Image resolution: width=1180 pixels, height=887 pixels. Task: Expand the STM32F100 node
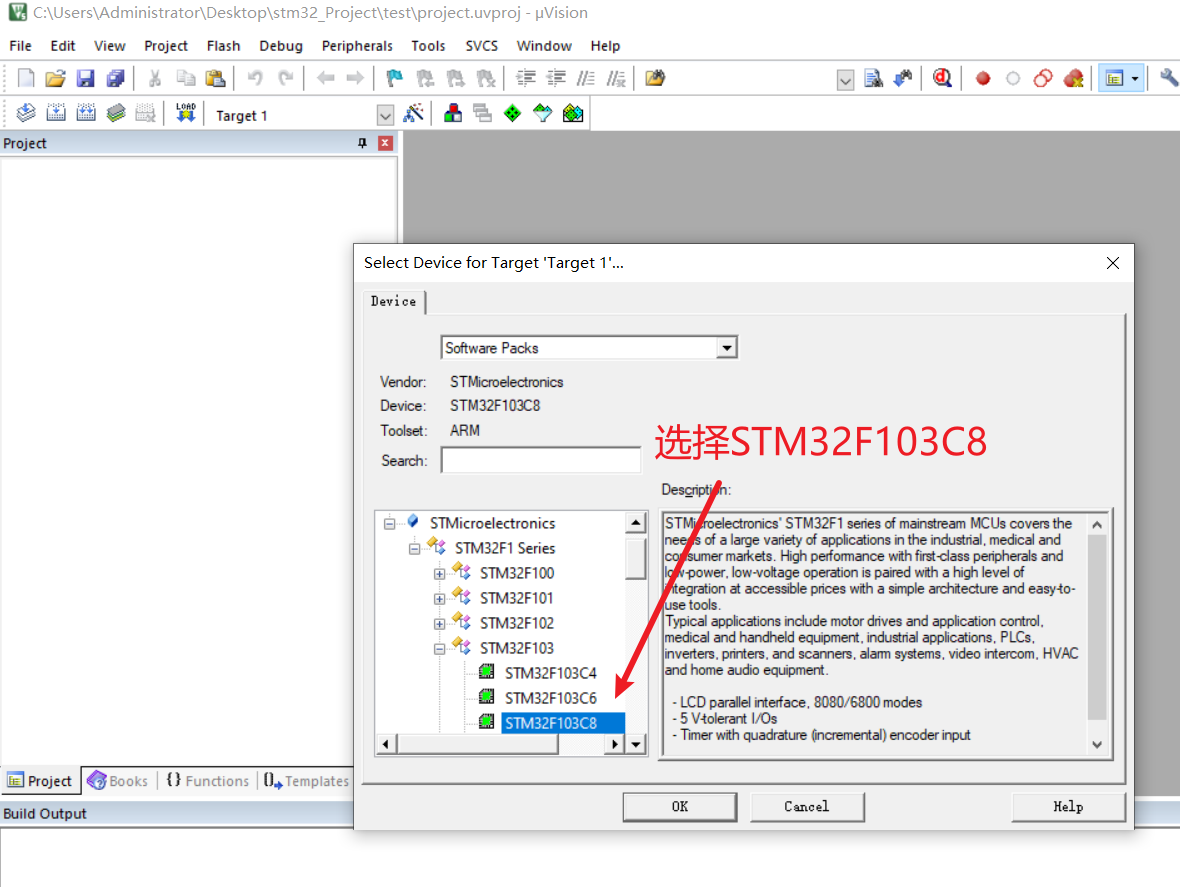click(x=439, y=574)
